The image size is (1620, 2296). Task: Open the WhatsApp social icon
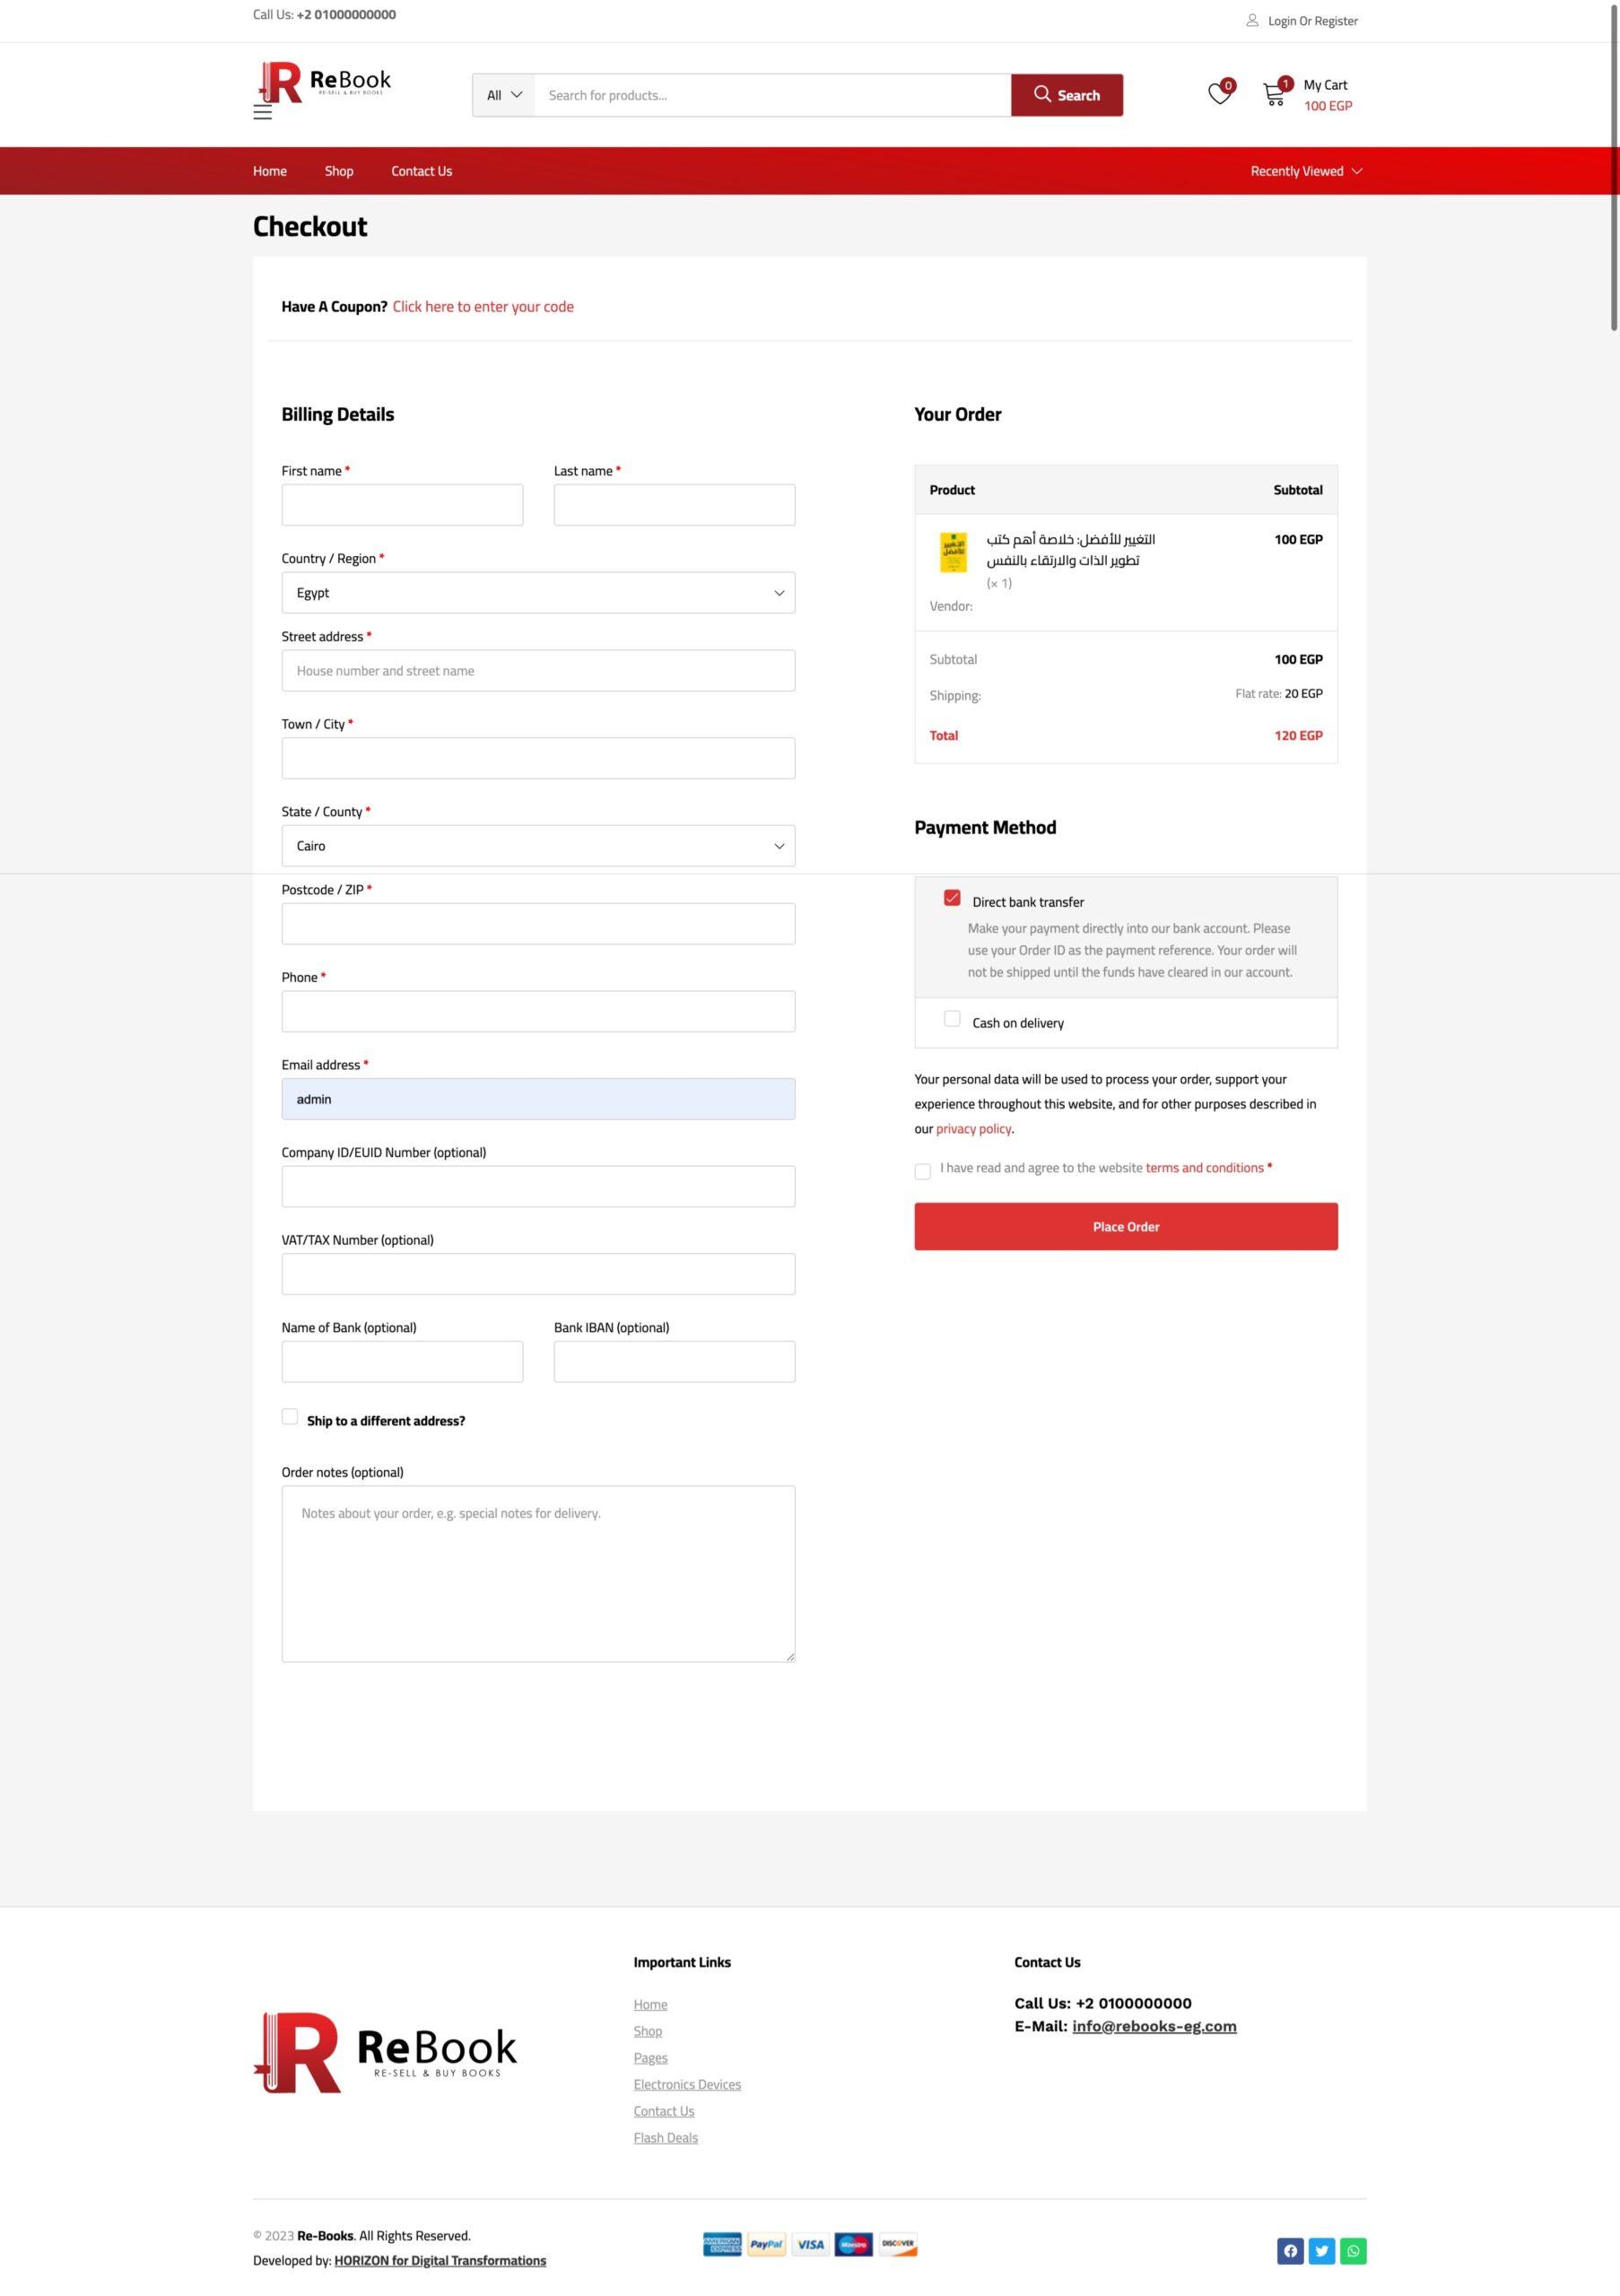click(x=1353, y=2250)
